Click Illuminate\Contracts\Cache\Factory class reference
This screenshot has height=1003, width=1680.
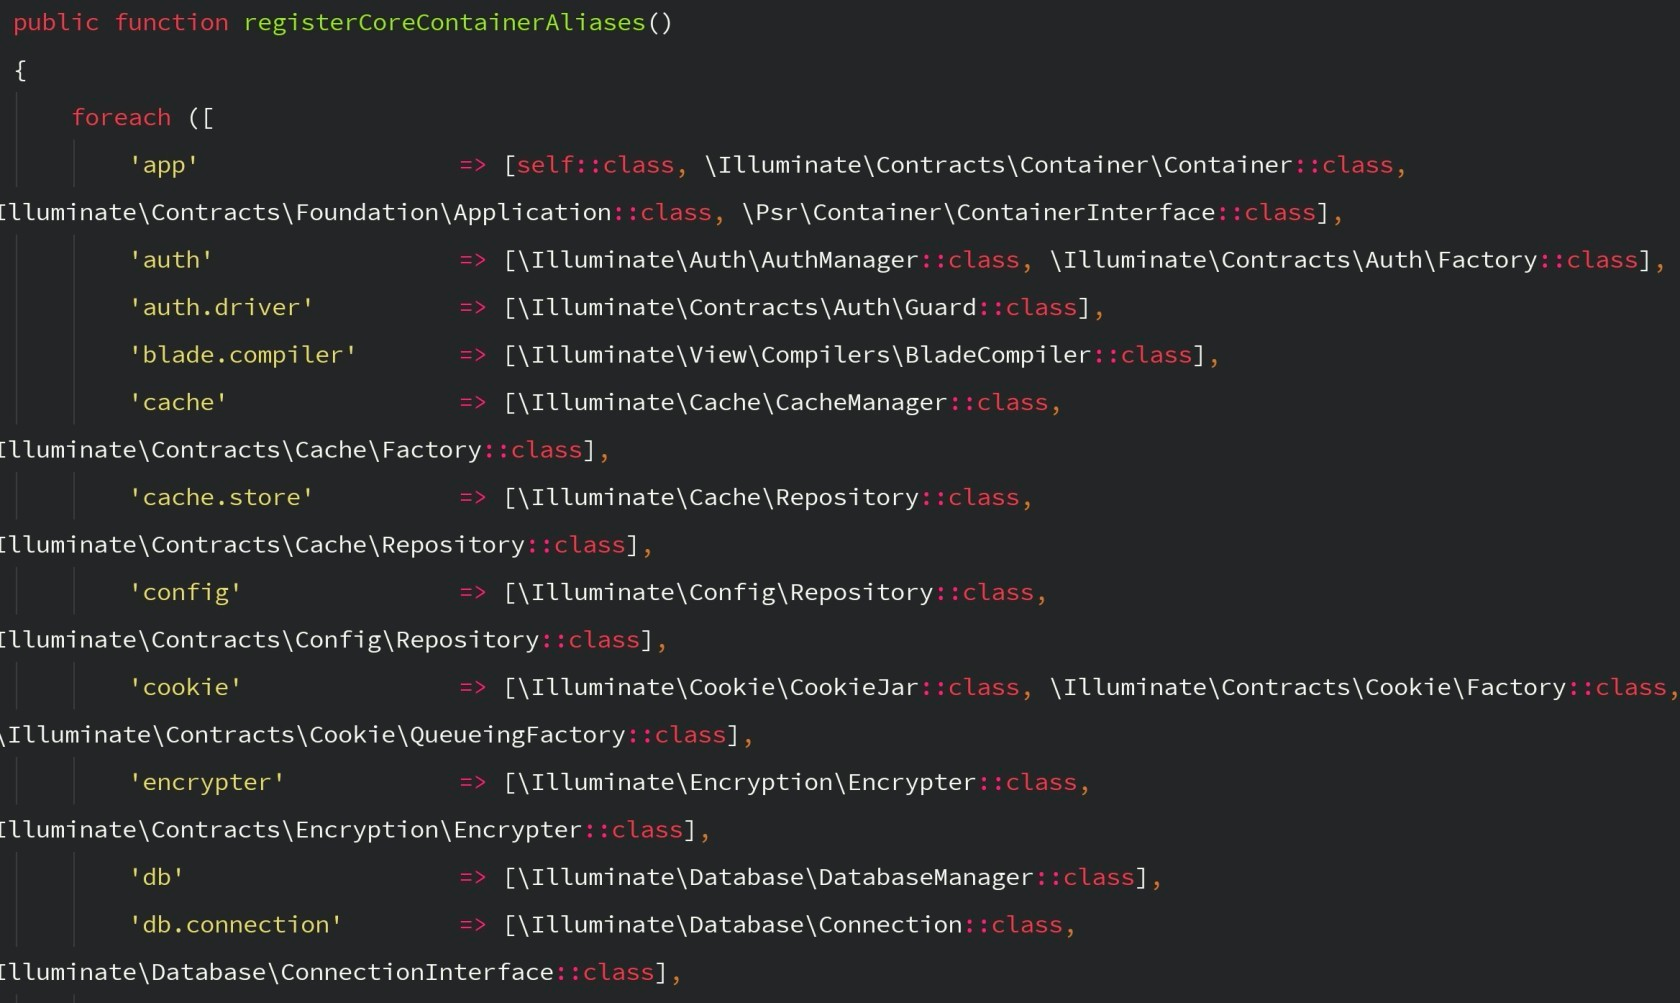pyautogui.click(x=291, y=450)
